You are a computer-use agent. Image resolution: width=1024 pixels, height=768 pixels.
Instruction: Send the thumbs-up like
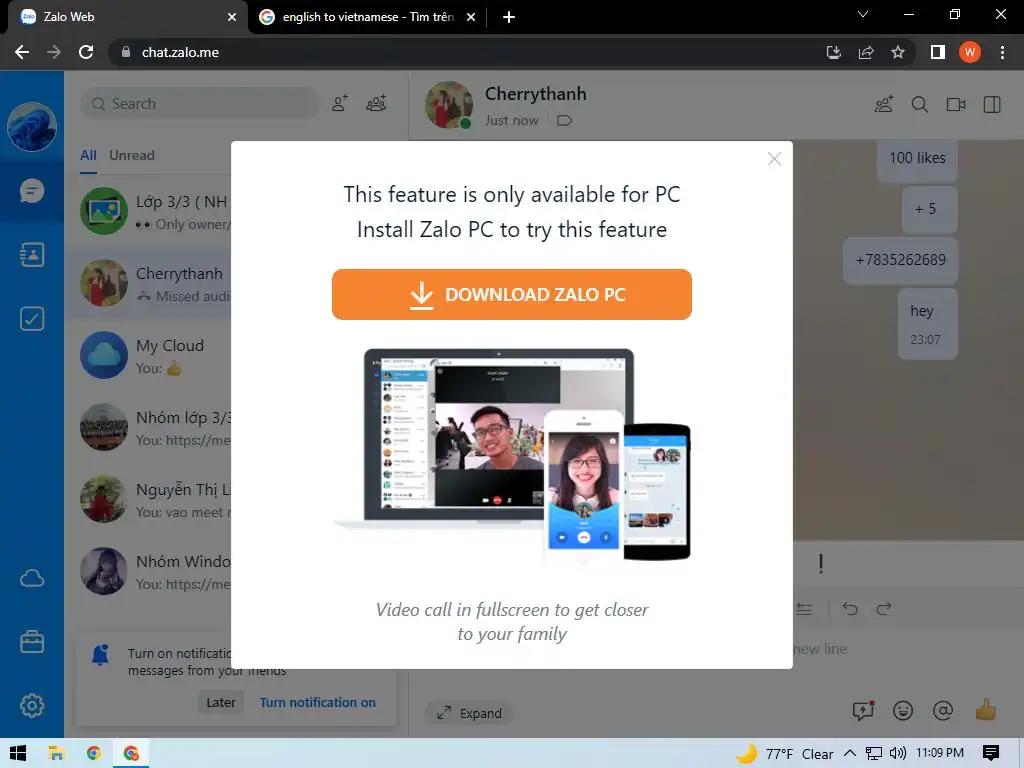[x=985, y=710]
